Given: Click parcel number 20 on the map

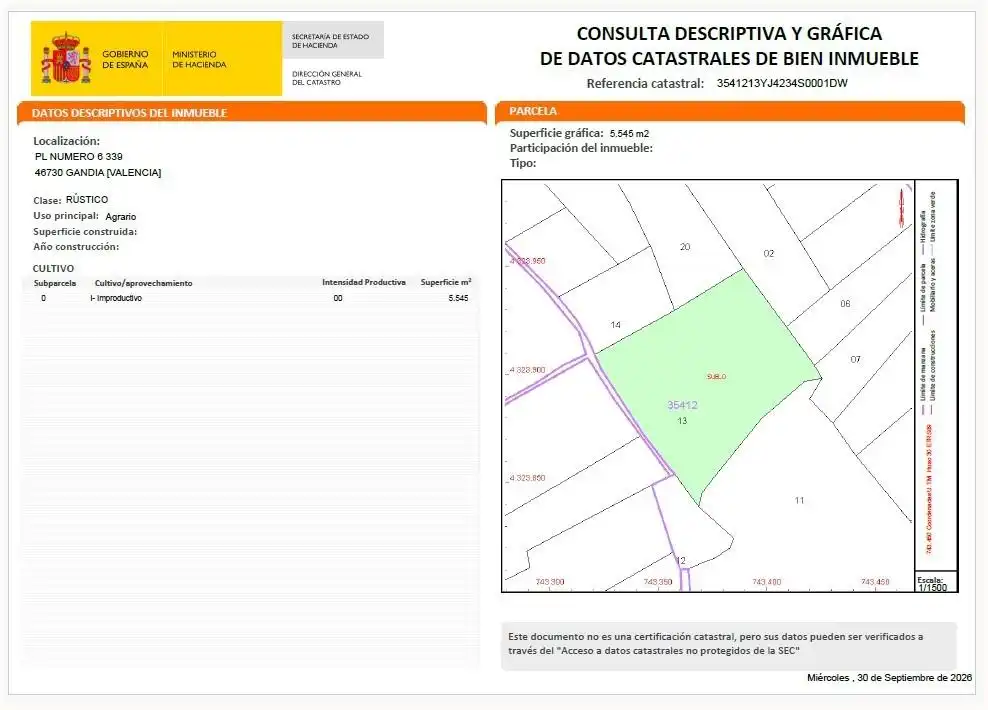Looking at the screenshot, I should (x=685, y=247).
